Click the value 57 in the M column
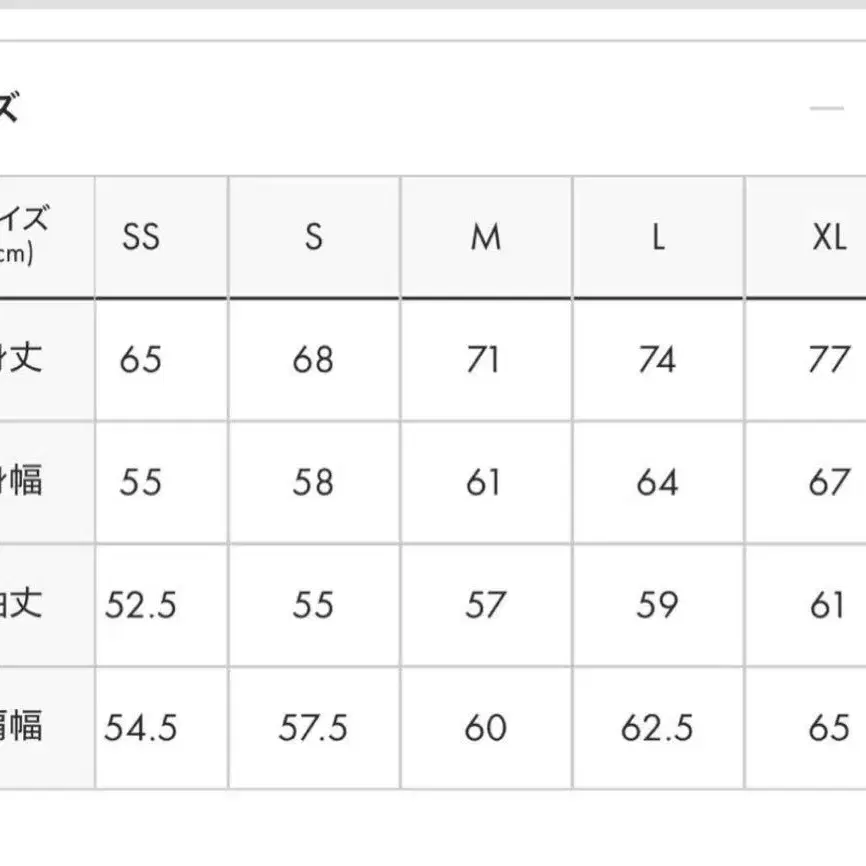Image resolution: width=866 pixels, height=866 pixels. 485,605
